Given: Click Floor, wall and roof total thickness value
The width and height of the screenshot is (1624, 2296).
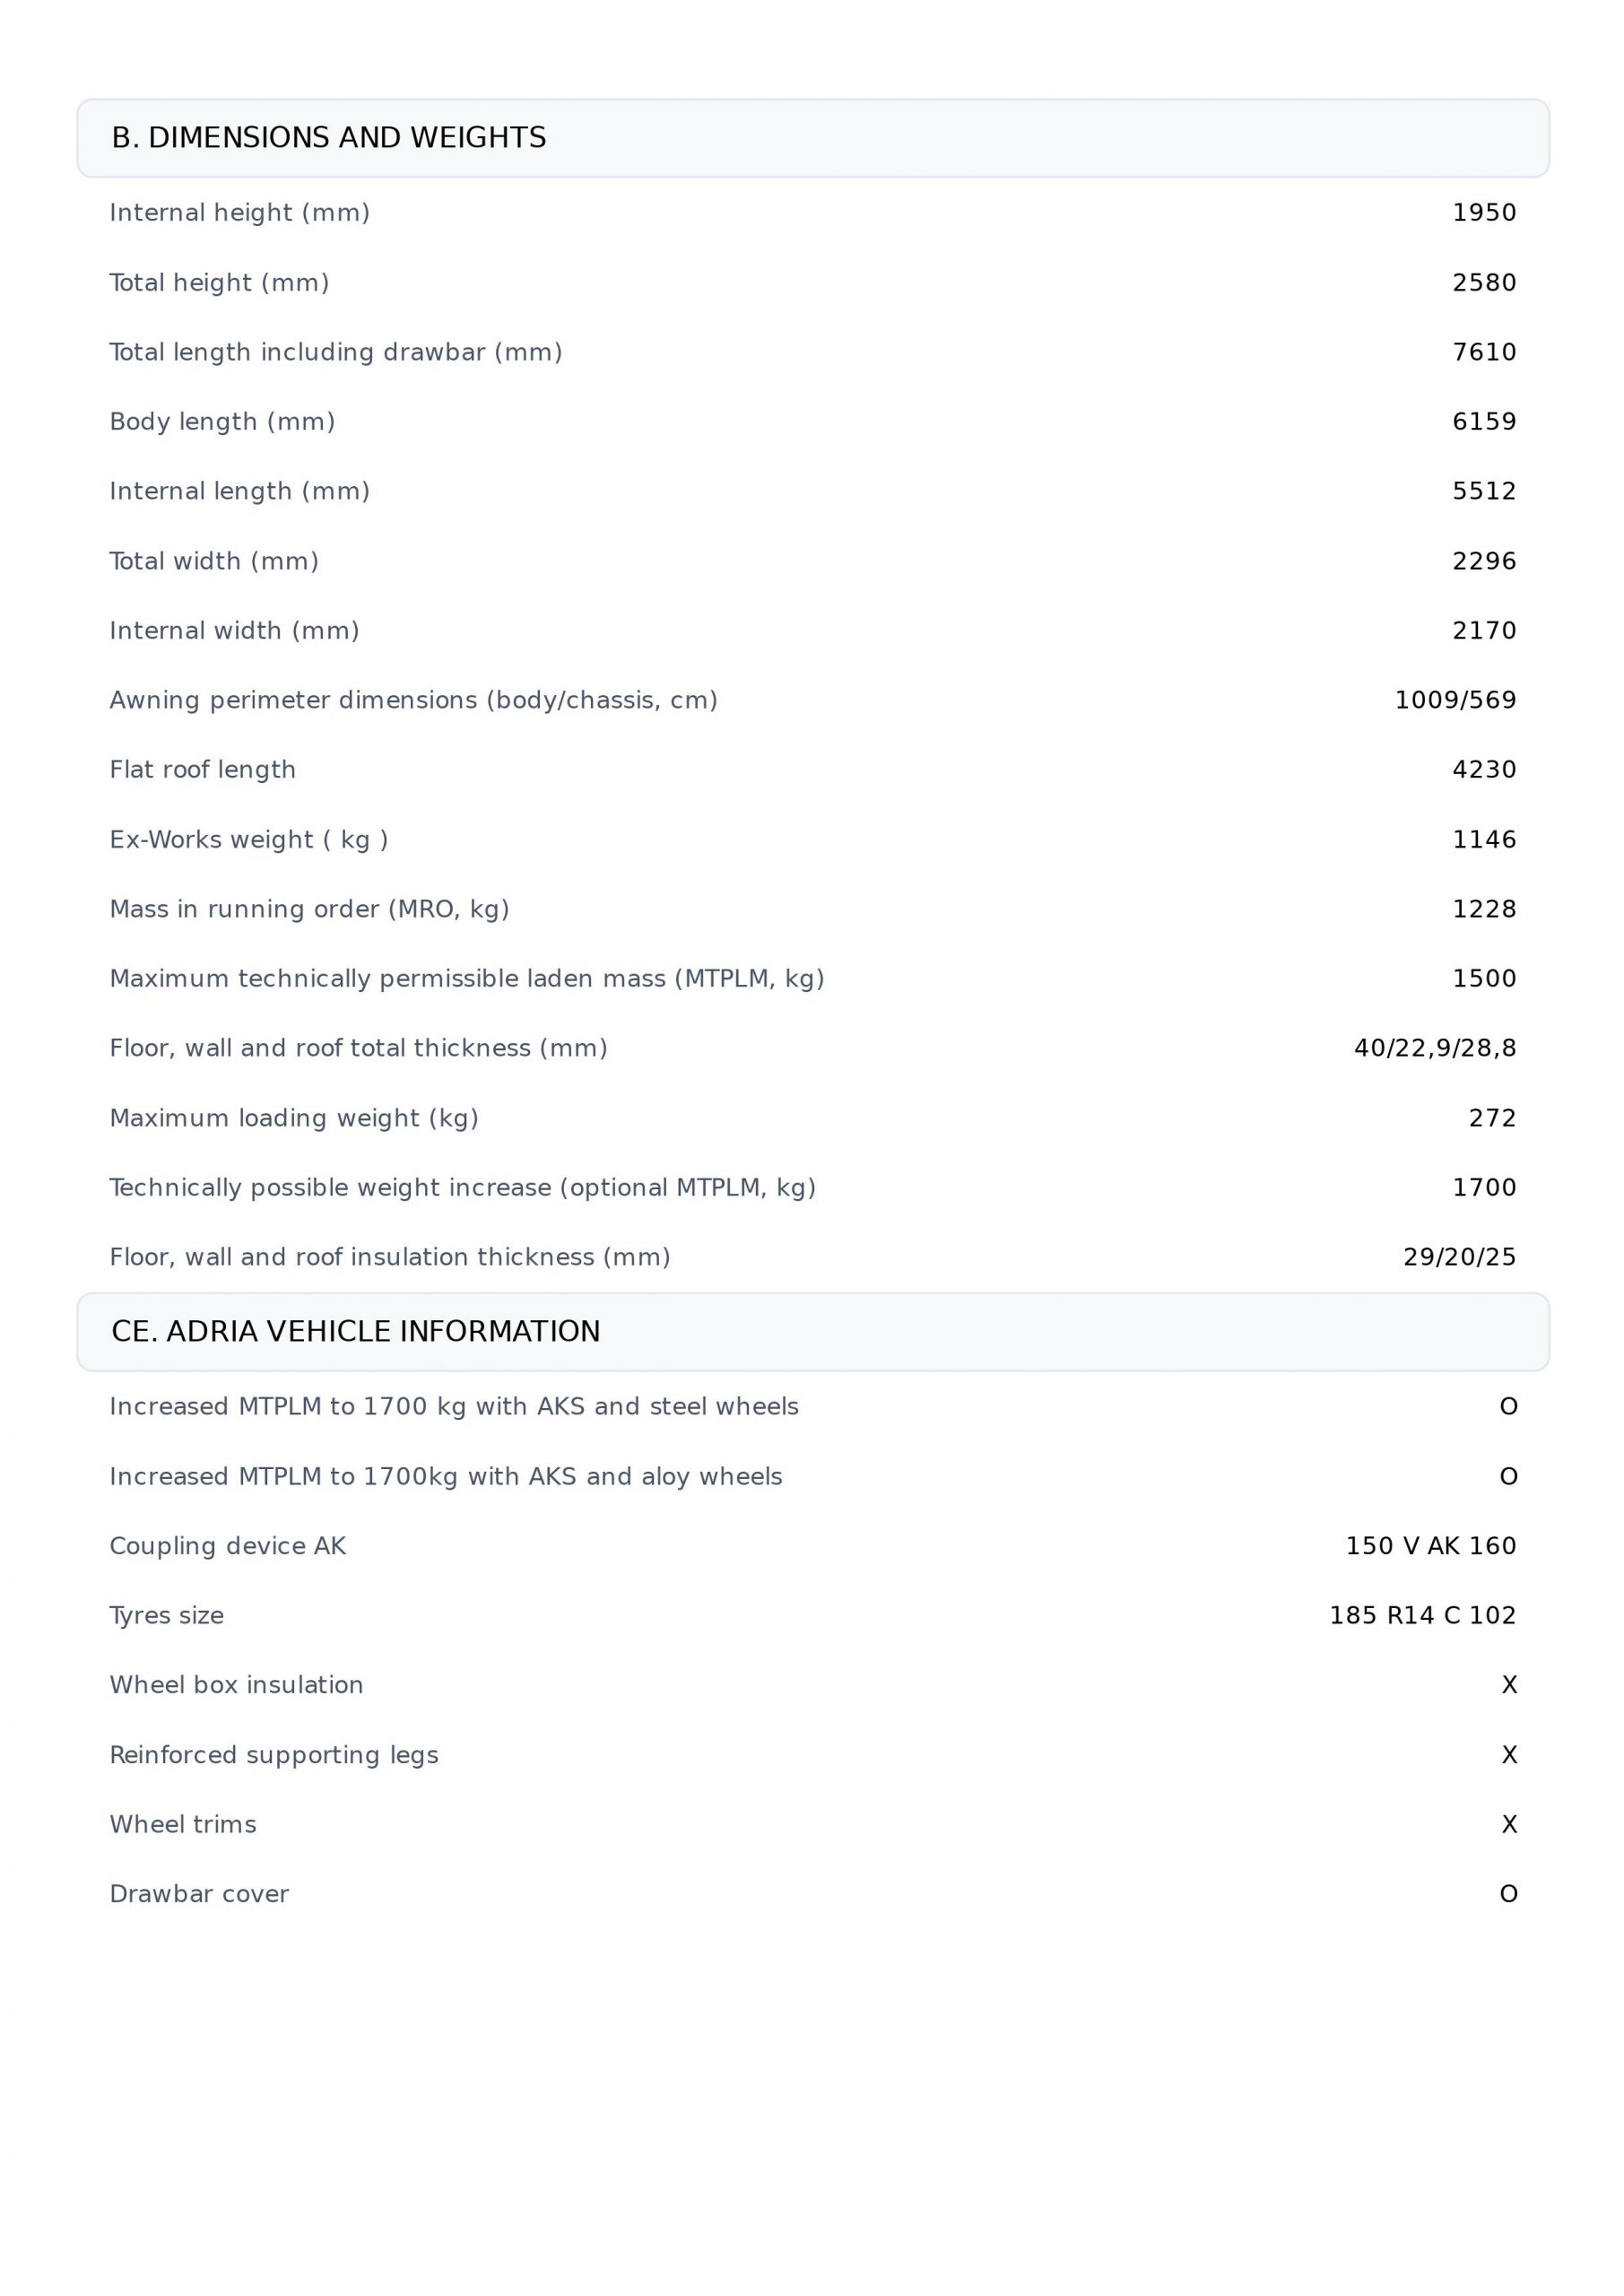Looking at the screenshot, I should pos(1435,1048).
